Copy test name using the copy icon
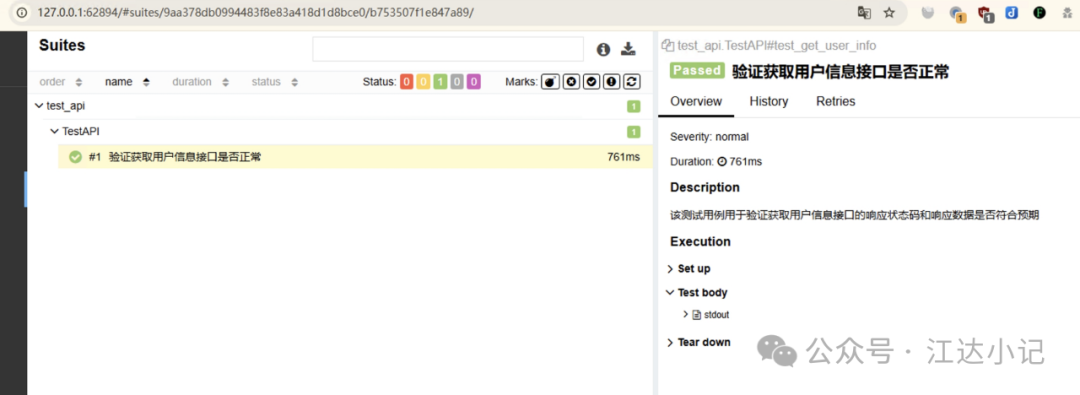1080x395 pixels. click(667, 45)
